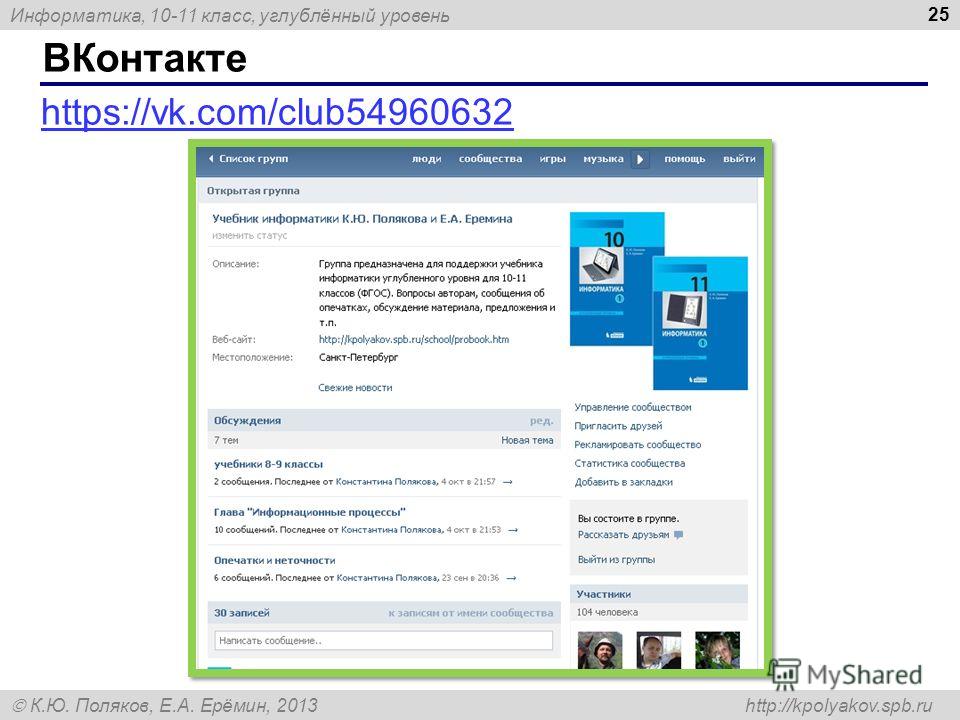
Task: Click 'Добавить в закладки'
Action: coord(624,482)
